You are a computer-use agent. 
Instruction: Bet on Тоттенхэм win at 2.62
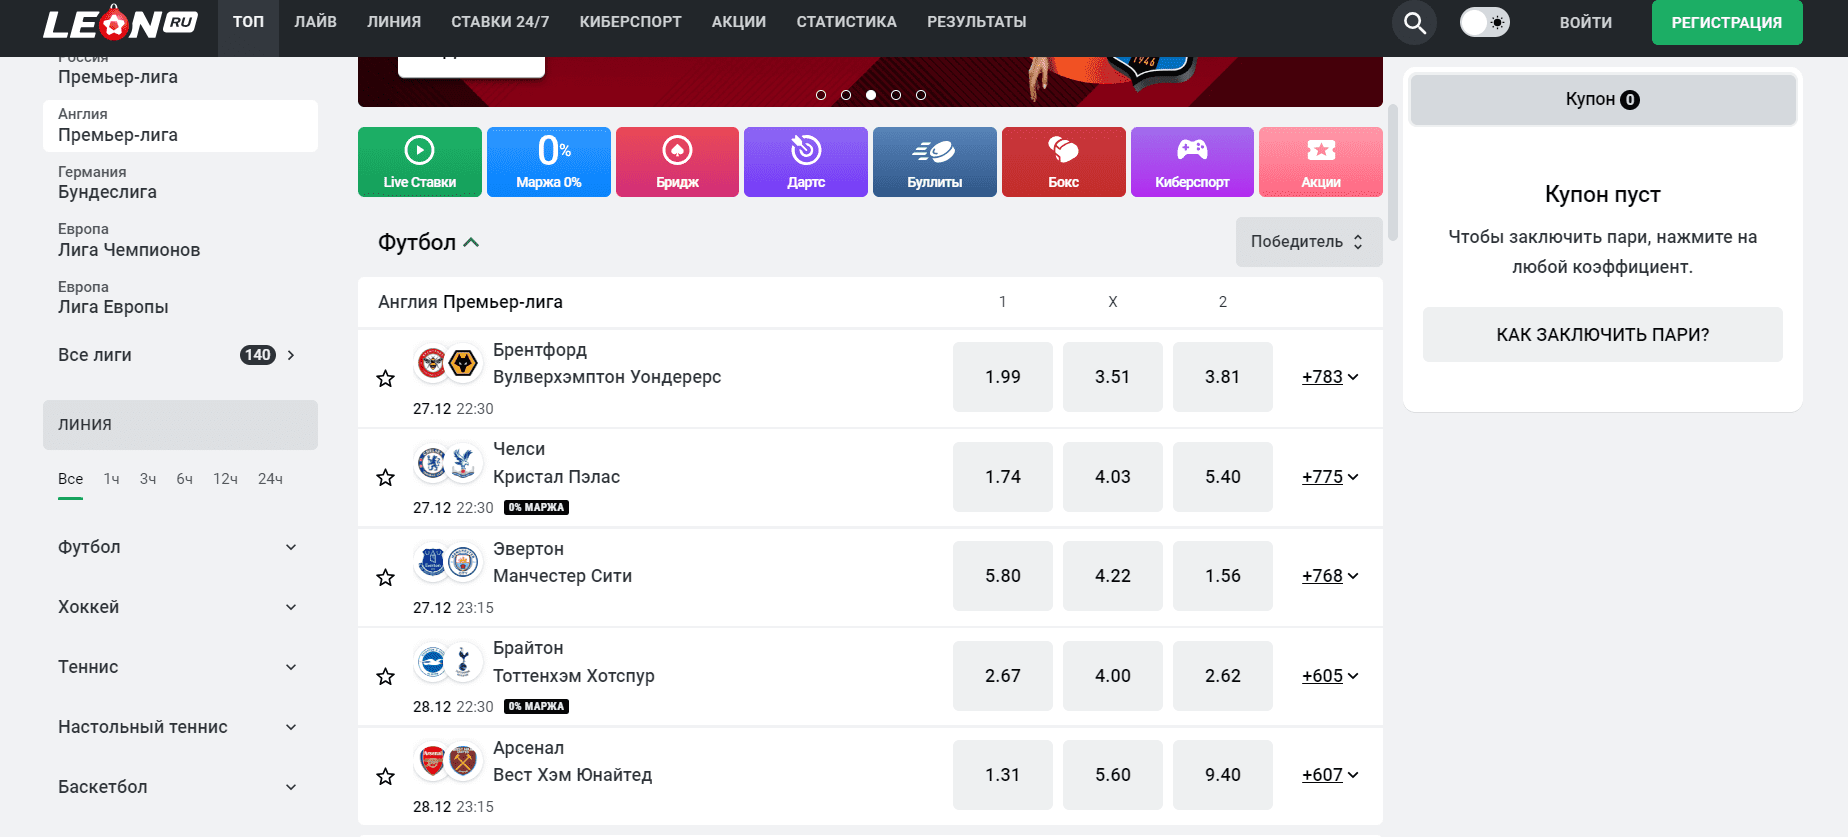click(x=1223, y=676)
